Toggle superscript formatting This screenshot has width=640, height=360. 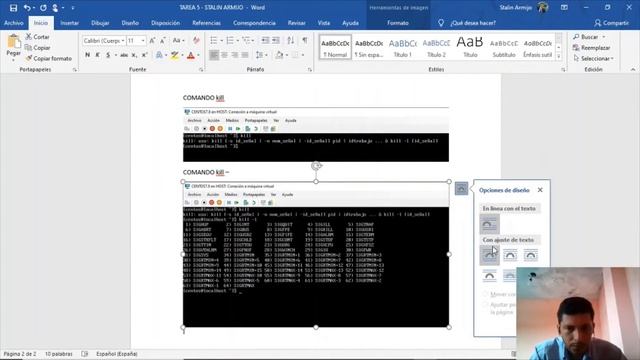tap(144, 55)
